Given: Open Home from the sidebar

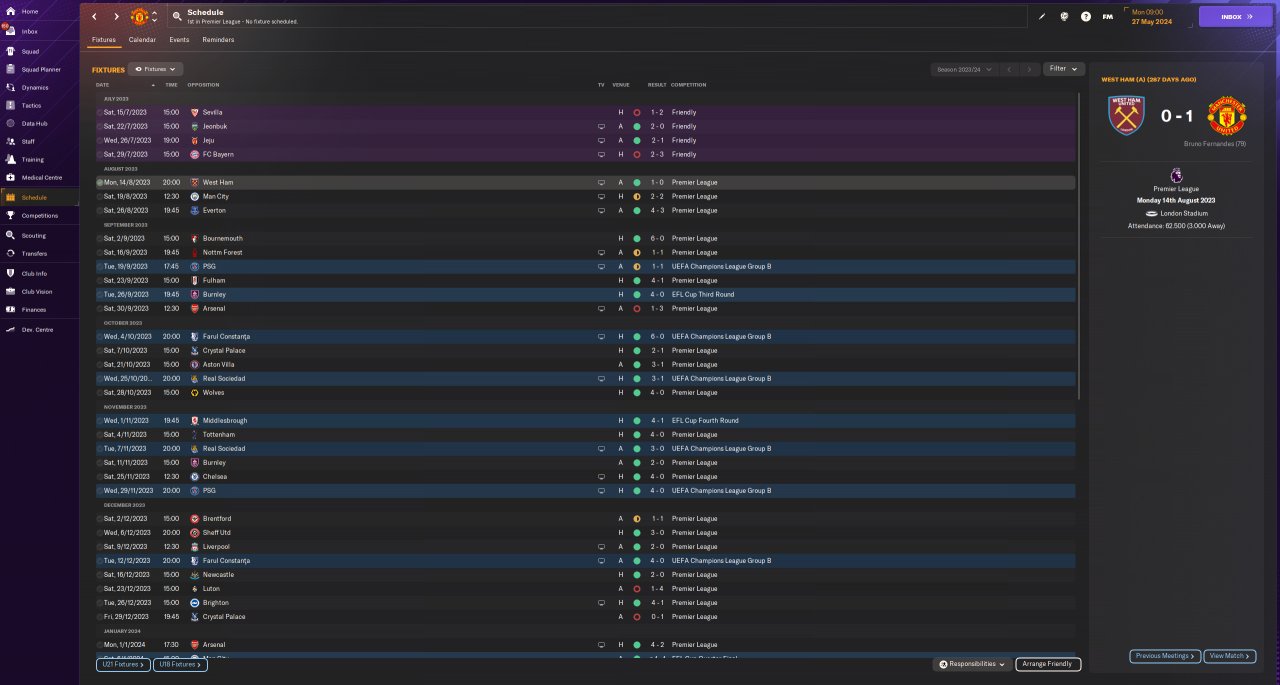Looking at the screenshot, I should (x=40, y=12).
